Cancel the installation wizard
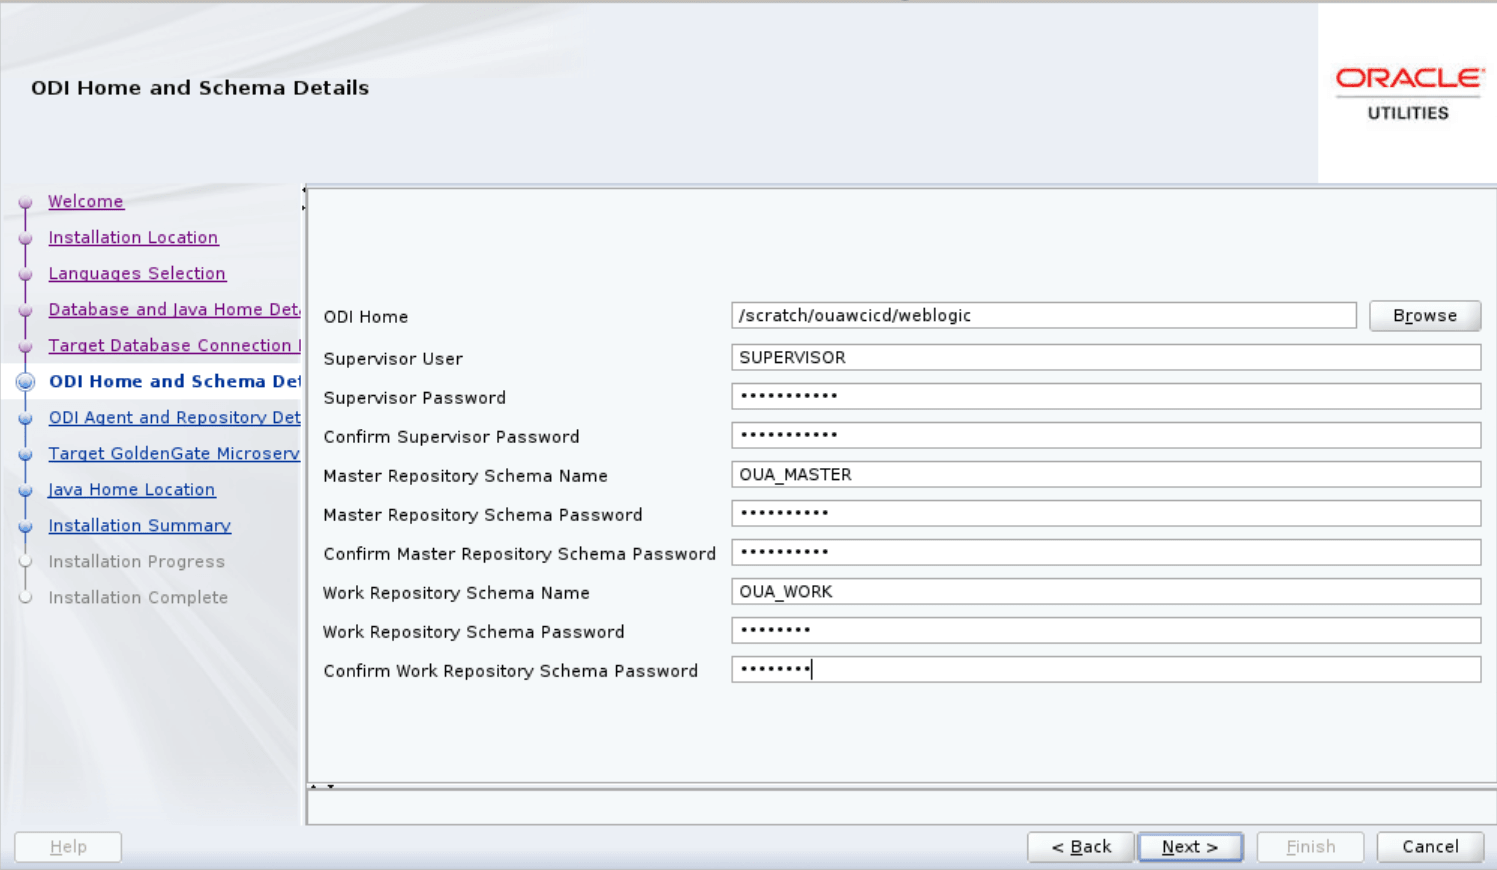This screenshot has height=870, width=1497. click(1430, 847)
